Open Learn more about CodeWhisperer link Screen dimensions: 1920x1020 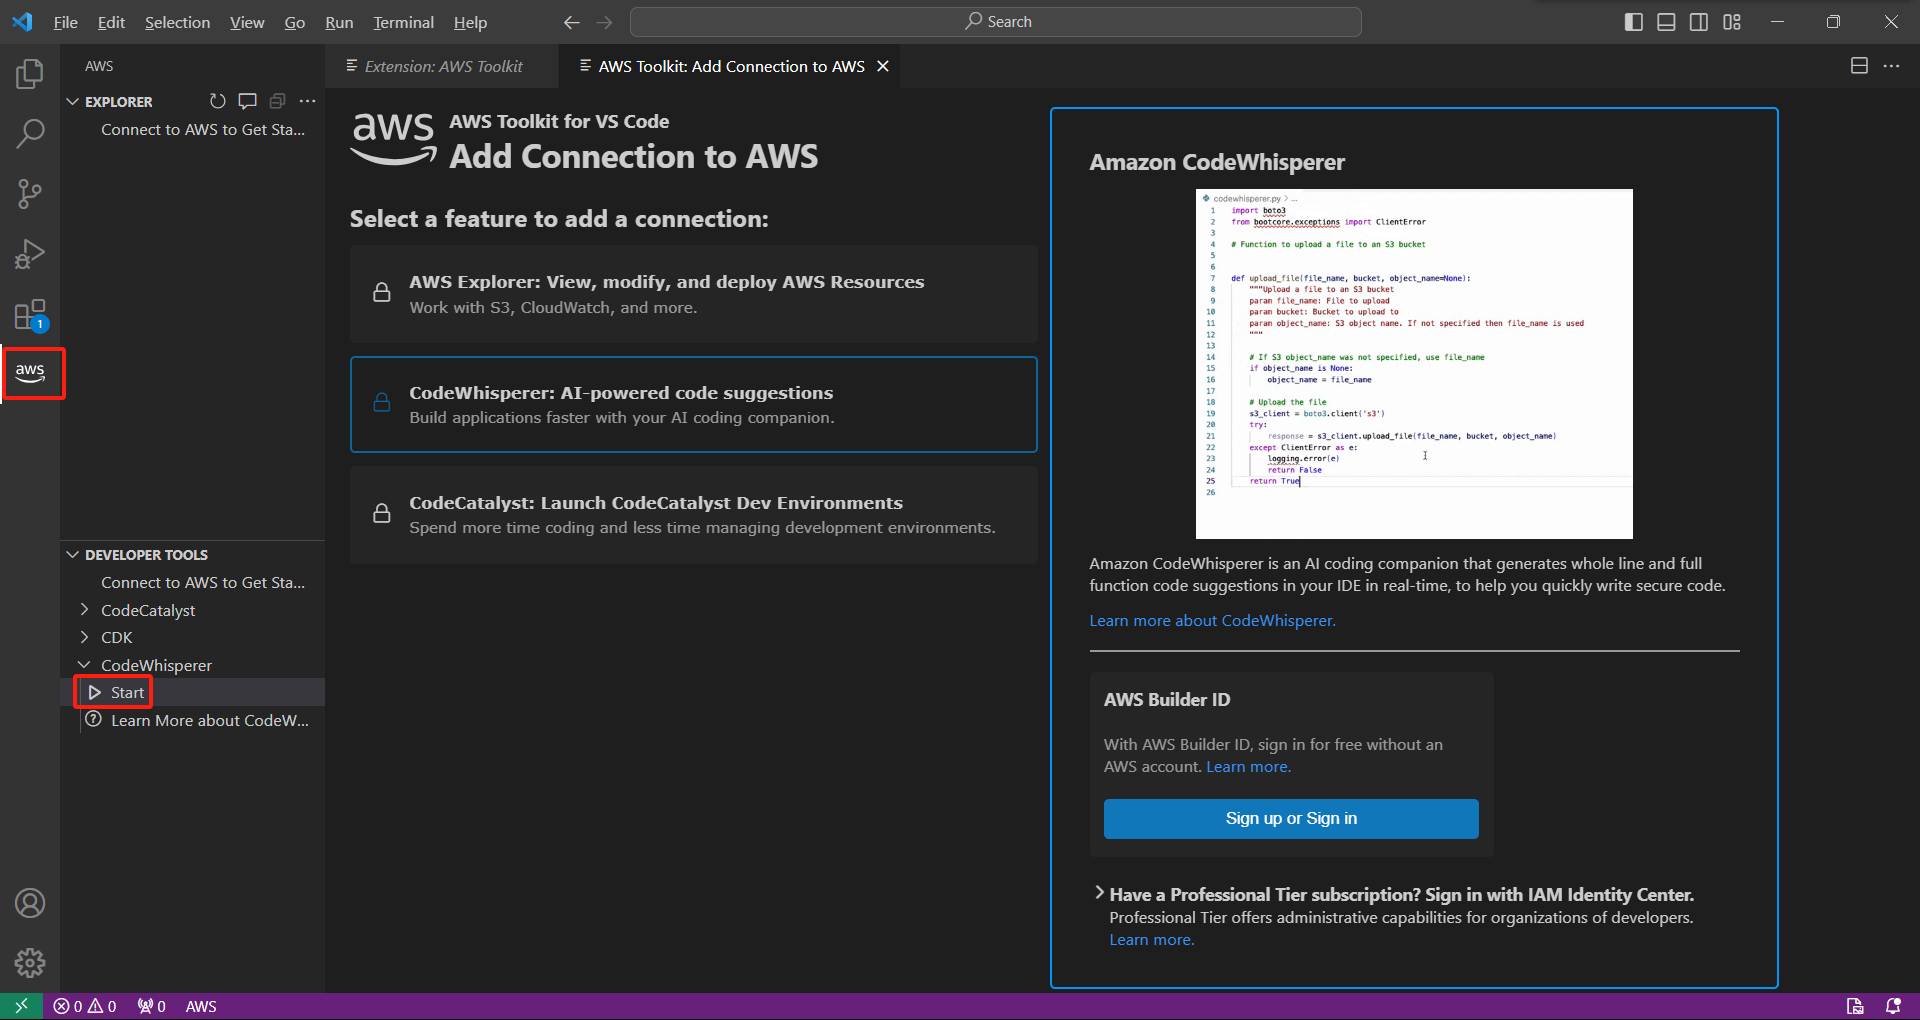1212,620
